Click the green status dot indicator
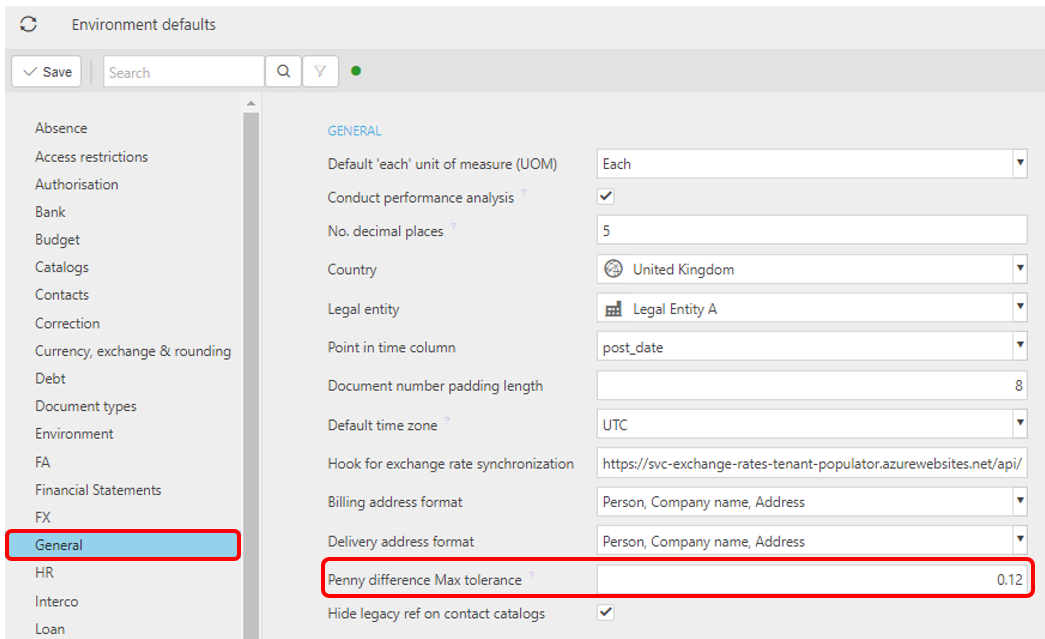 point(356,71)
